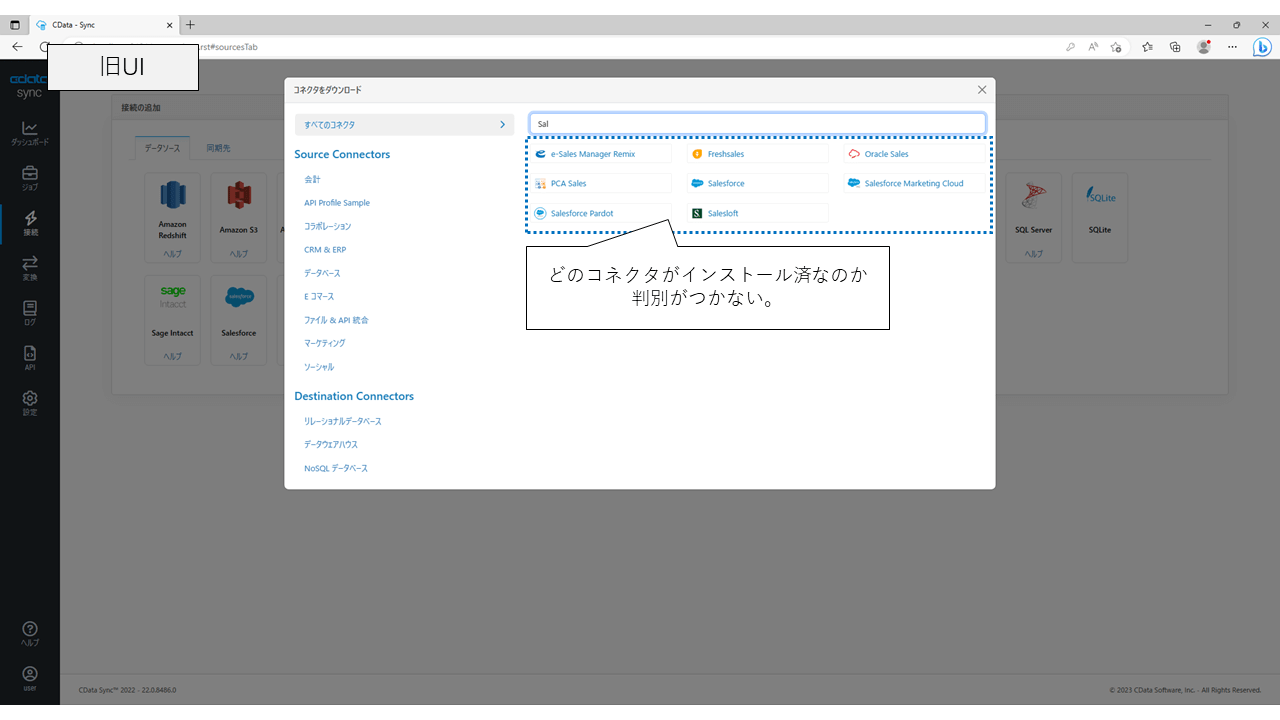Click the API icon in the sidebar
1280x720 pixels.
coord(30,358)
